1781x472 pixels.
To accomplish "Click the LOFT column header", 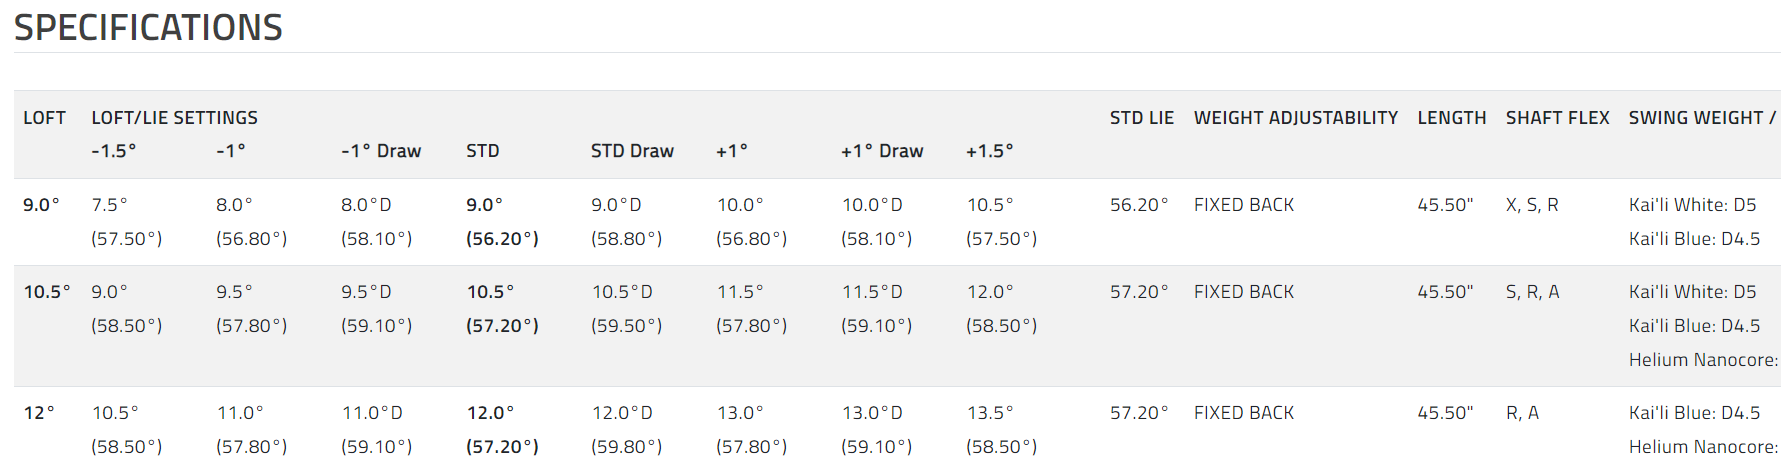I will point(44,118).
